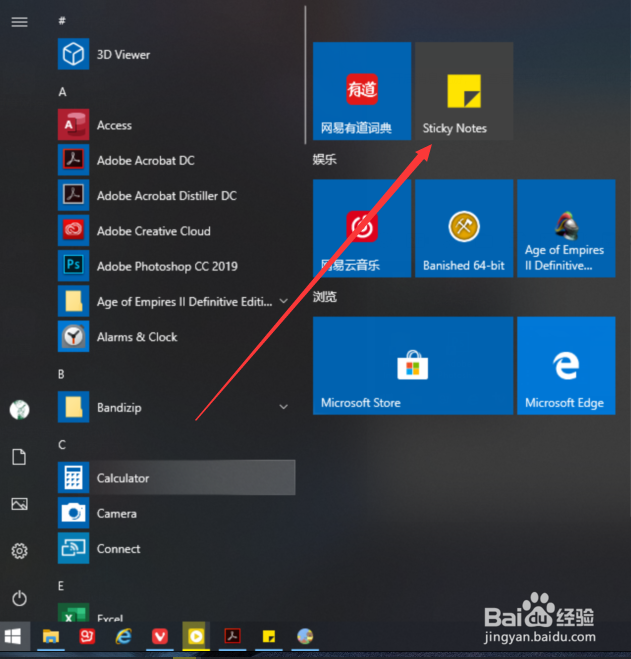
Task: Open the Age of Empires II folder icon in the app list
Action: click(73, 301)
